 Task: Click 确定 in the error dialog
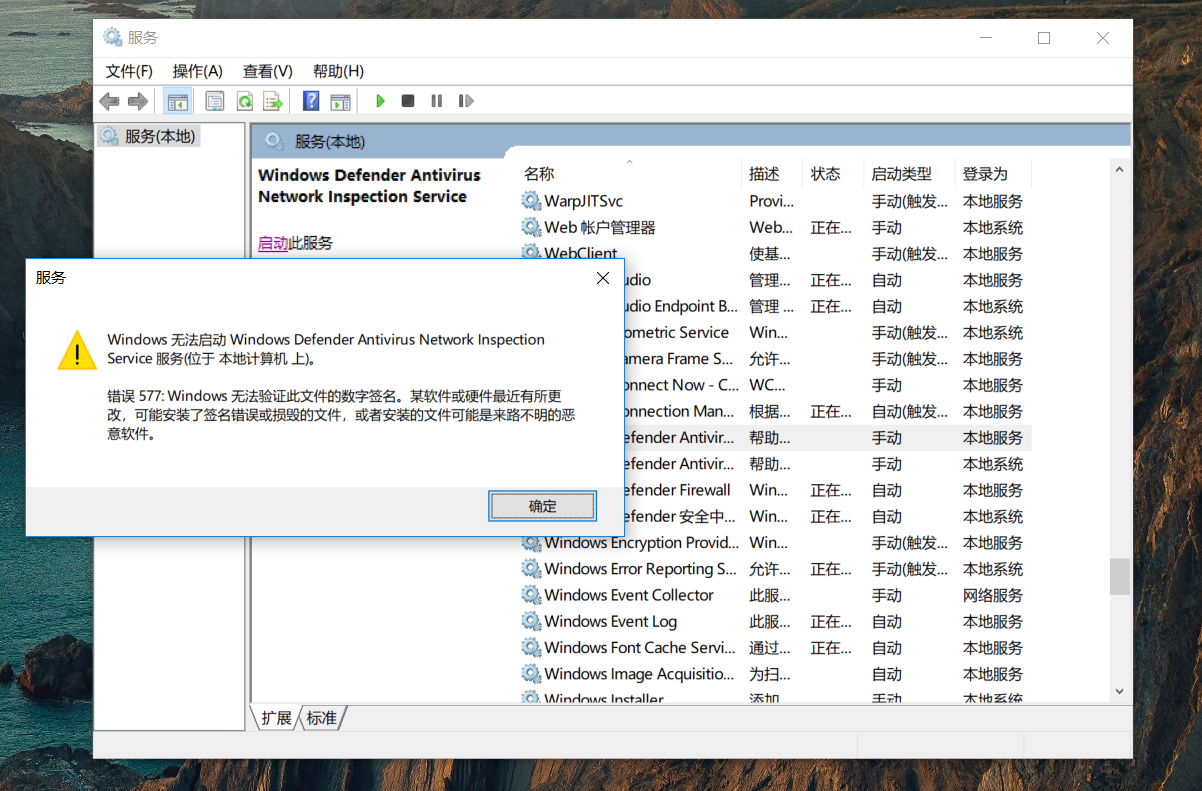coord(543,506)
